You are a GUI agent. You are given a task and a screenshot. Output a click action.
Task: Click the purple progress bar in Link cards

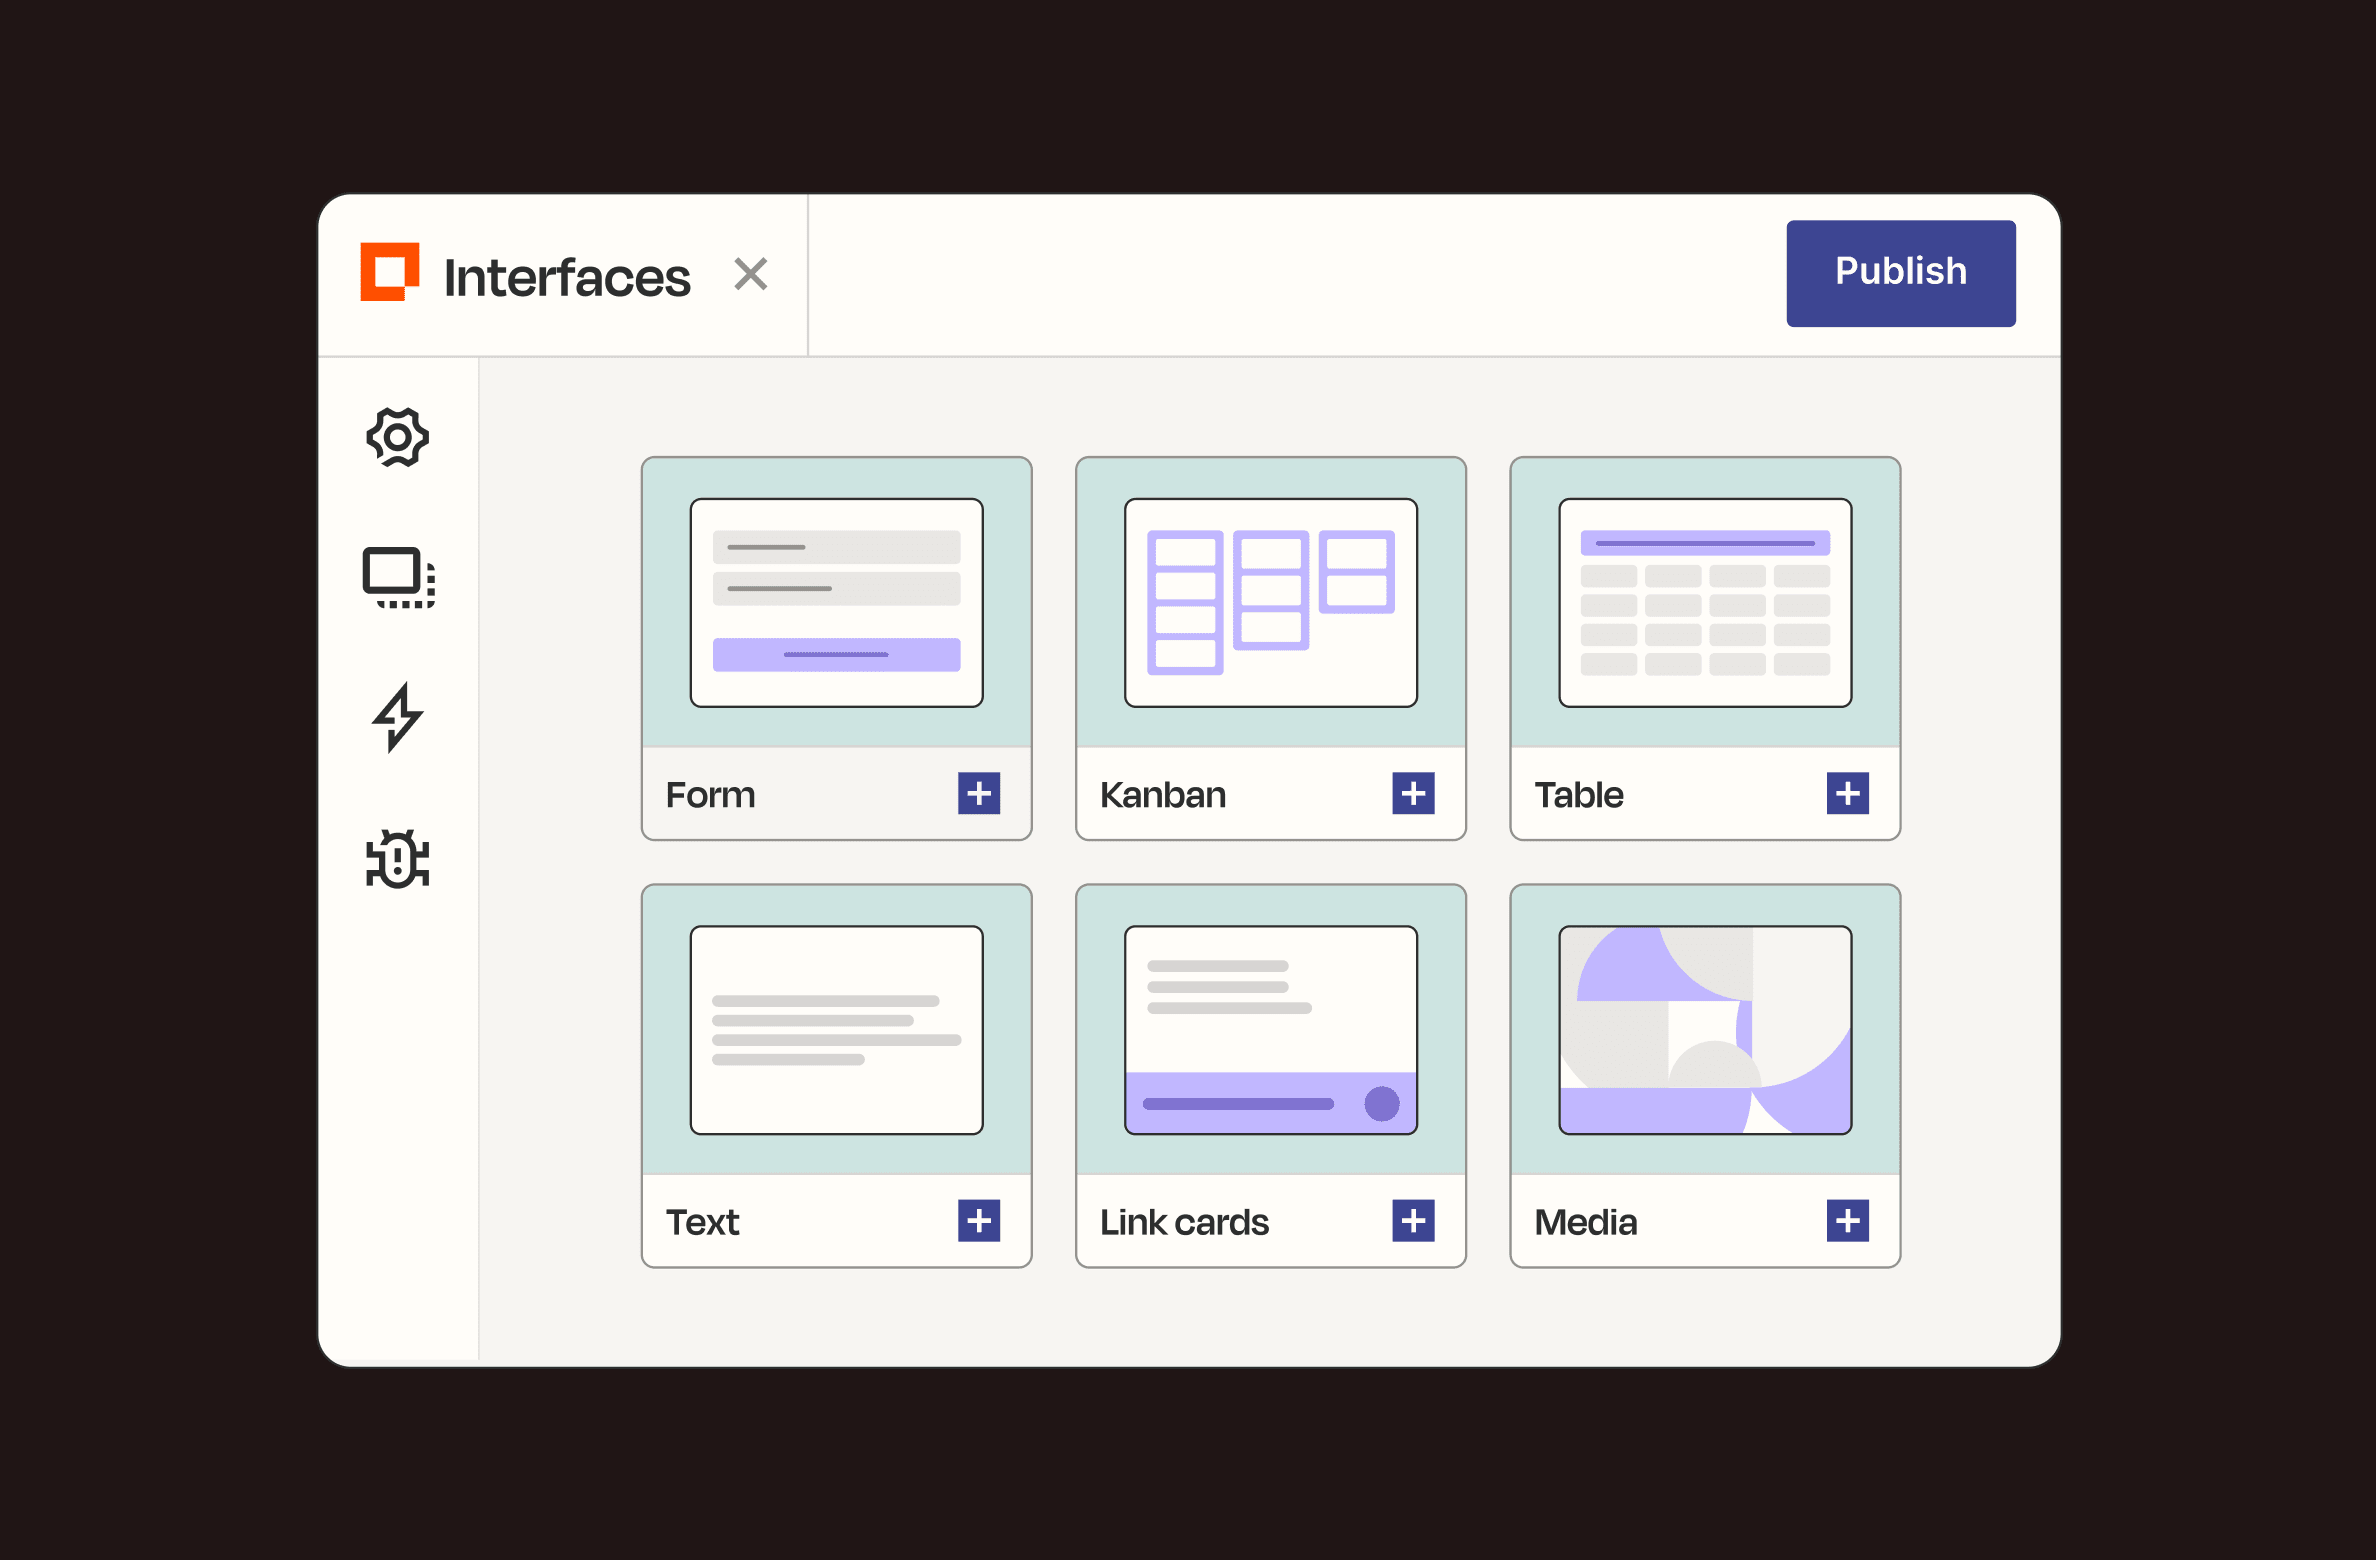point(1238,1106)
